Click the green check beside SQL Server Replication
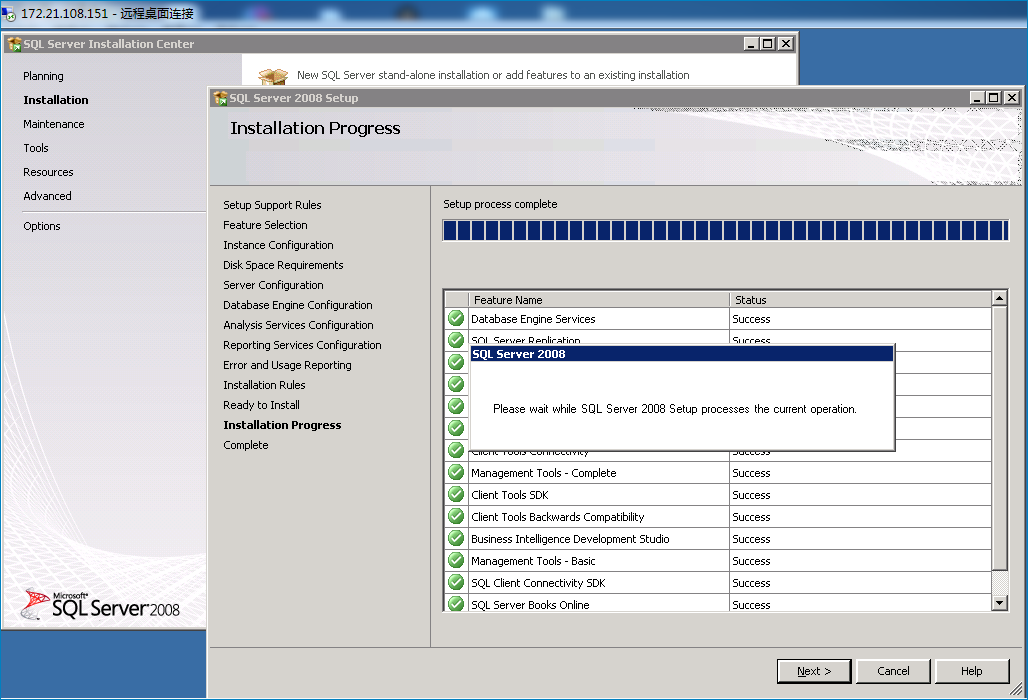This screenshot has height=700, width=1028. click(456, 340)
